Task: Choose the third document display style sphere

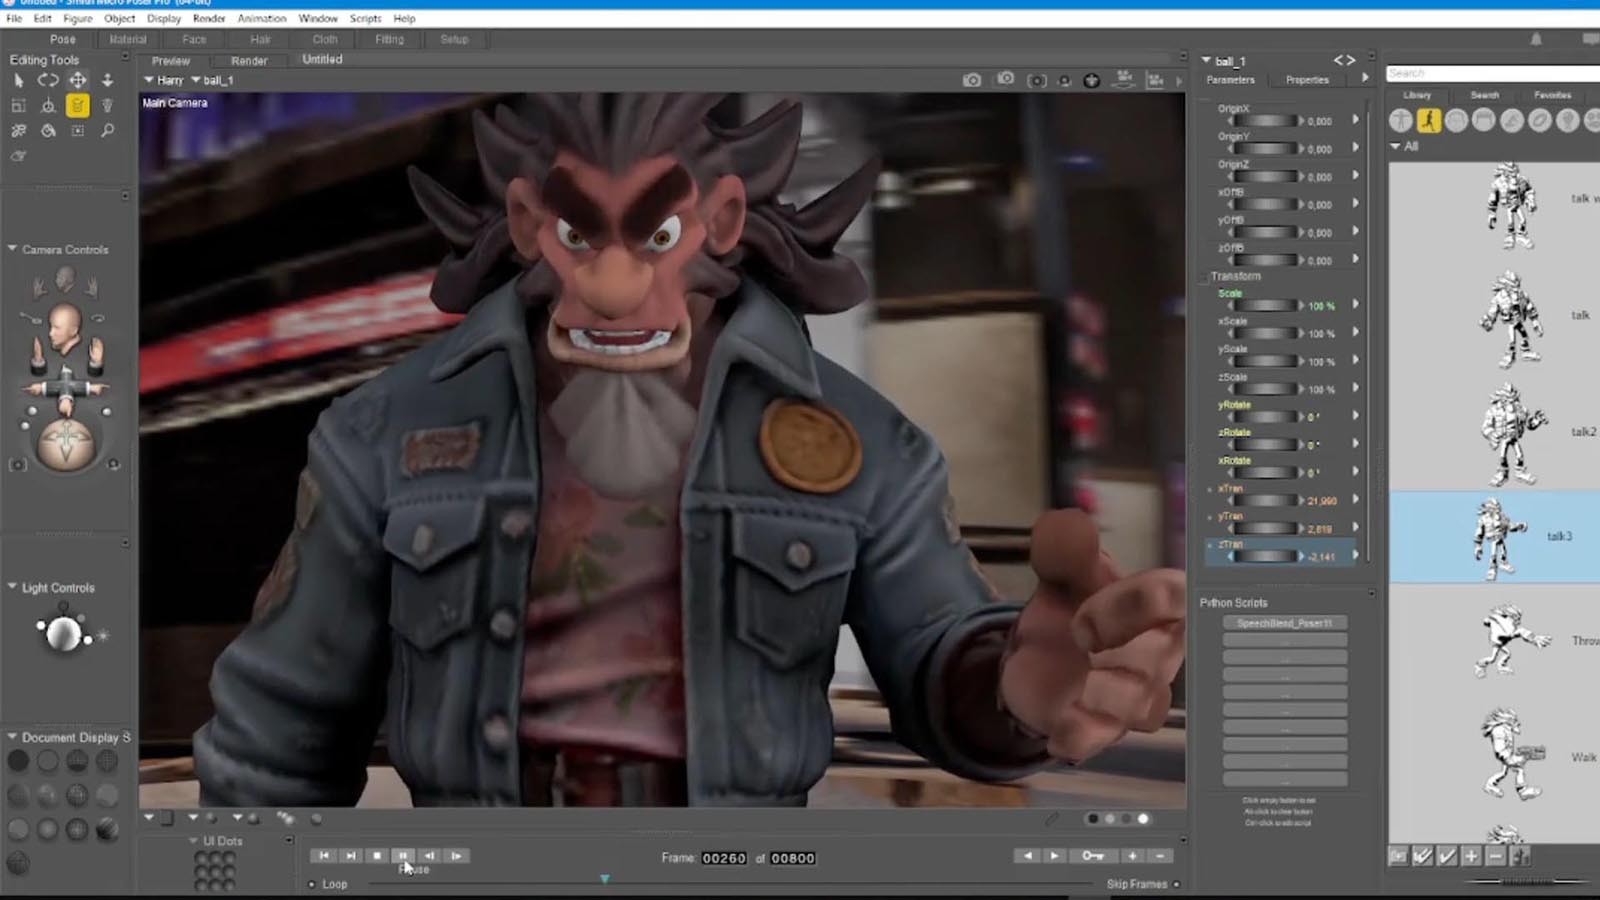Action: pos(77,761)
